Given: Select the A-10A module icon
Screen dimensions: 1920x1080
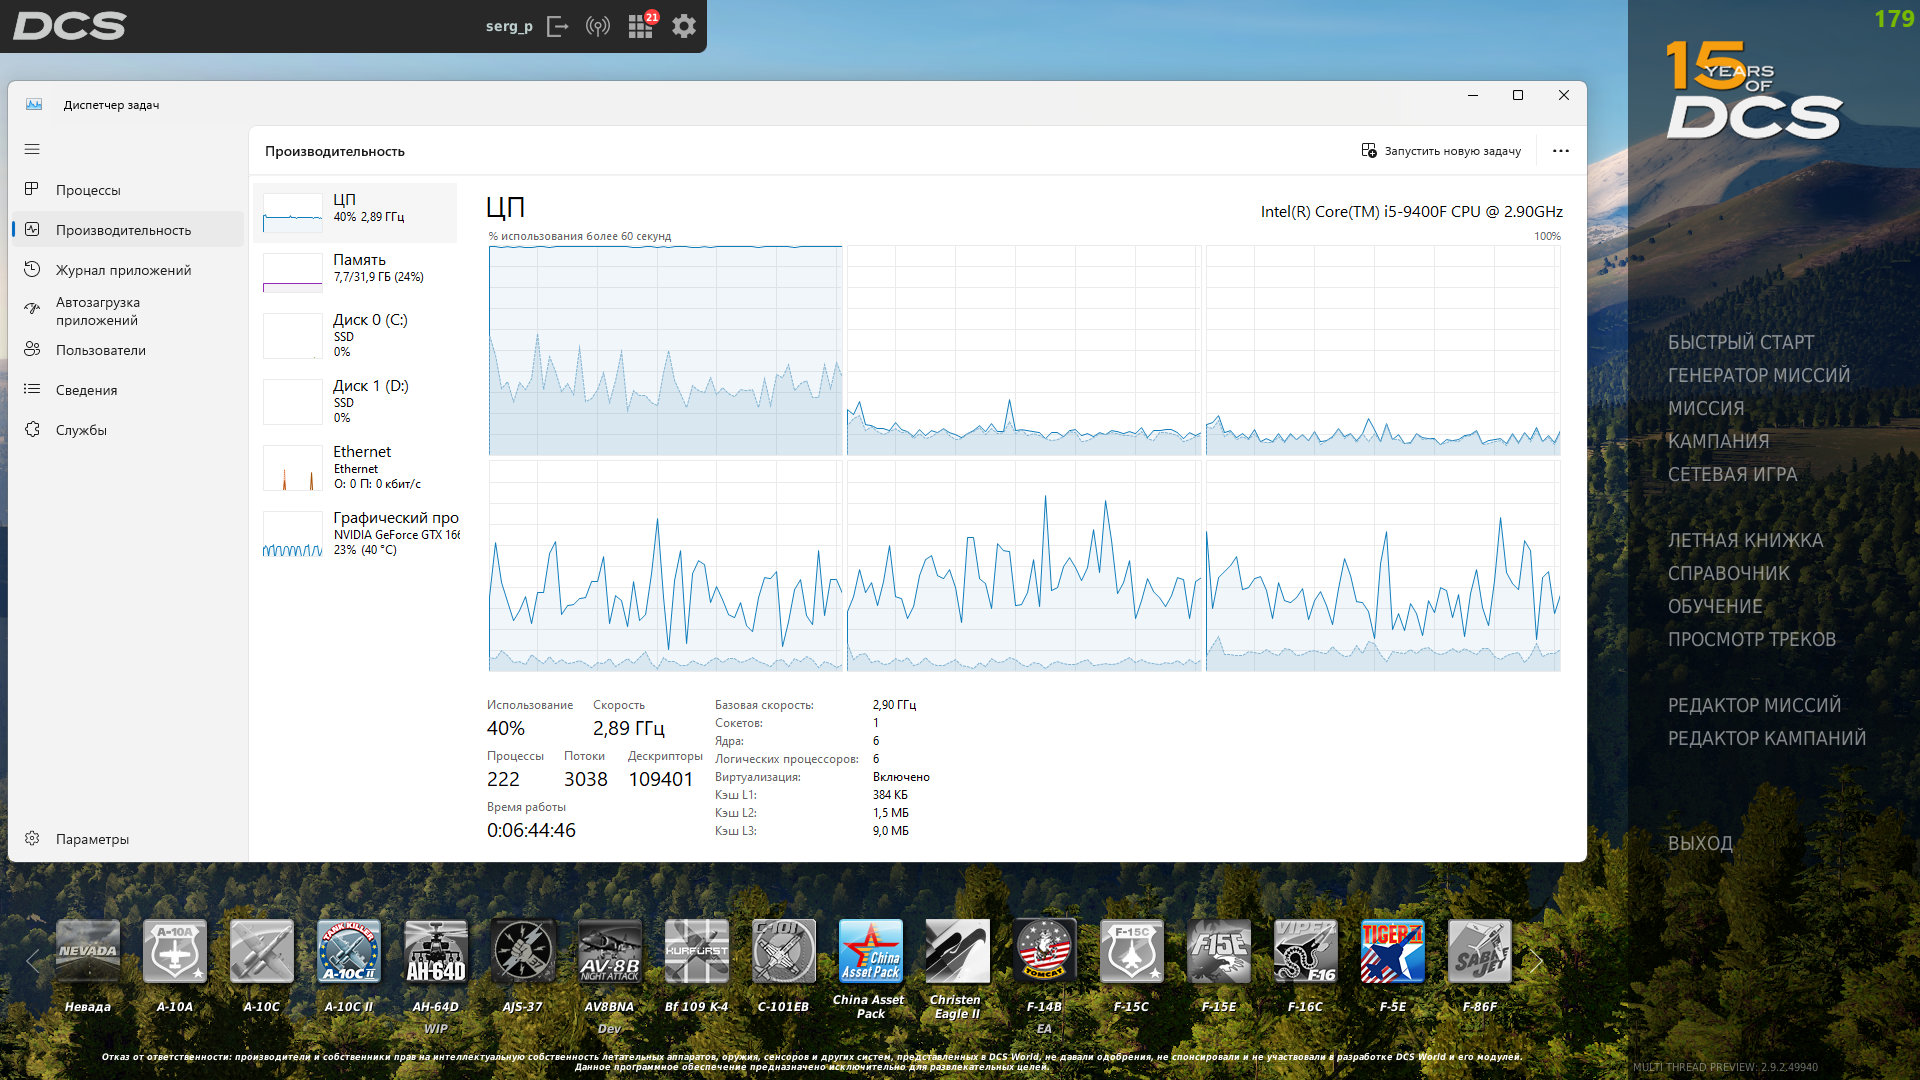Looking at the screenshot, I should [175, 951].
